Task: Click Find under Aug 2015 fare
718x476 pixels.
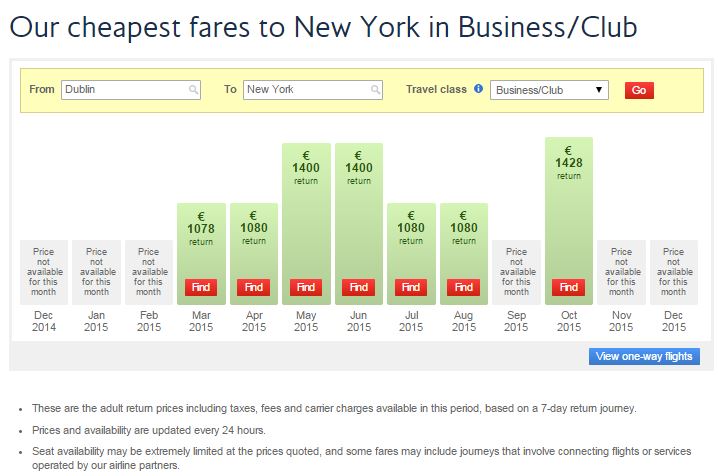Action: (x=464, y=287)
